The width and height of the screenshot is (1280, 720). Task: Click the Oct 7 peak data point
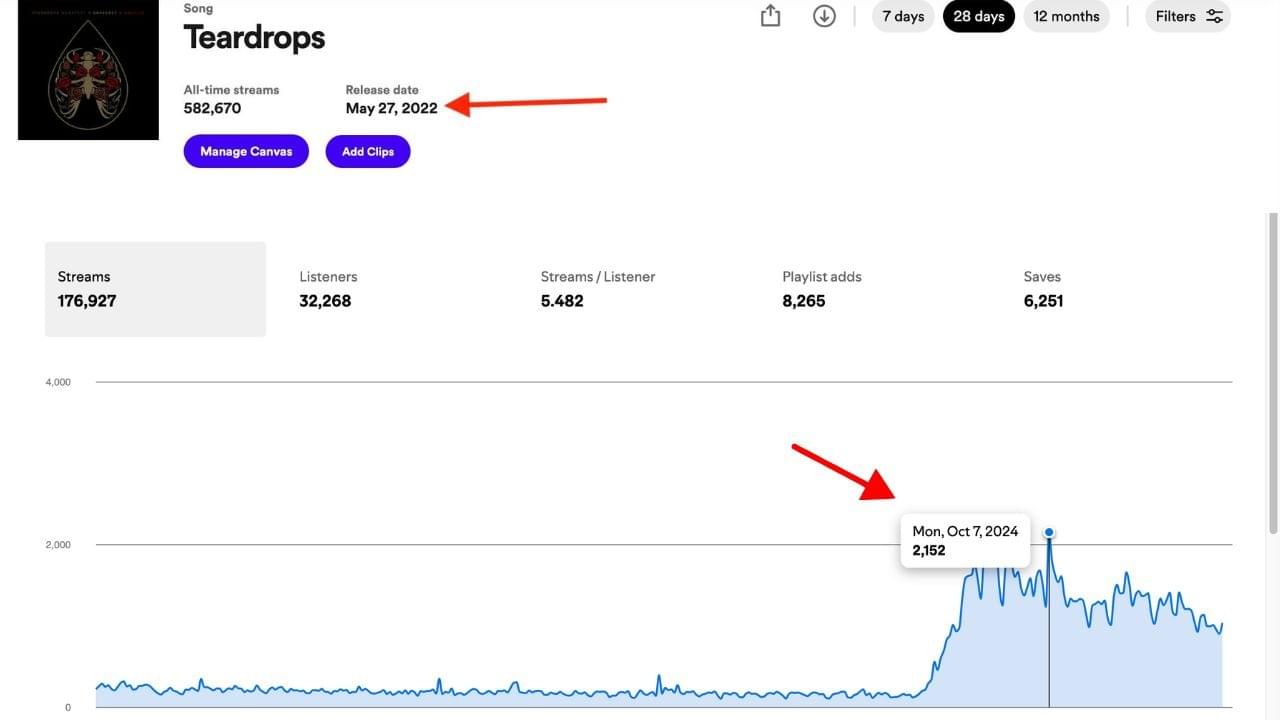click(x=1049, y=533)
